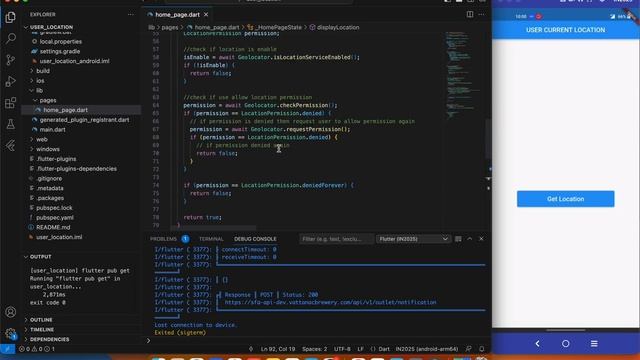Screen dimensions: 640x360
Task: Click the Spaces: 2 indentation setting
Action: tap(314, 349)
